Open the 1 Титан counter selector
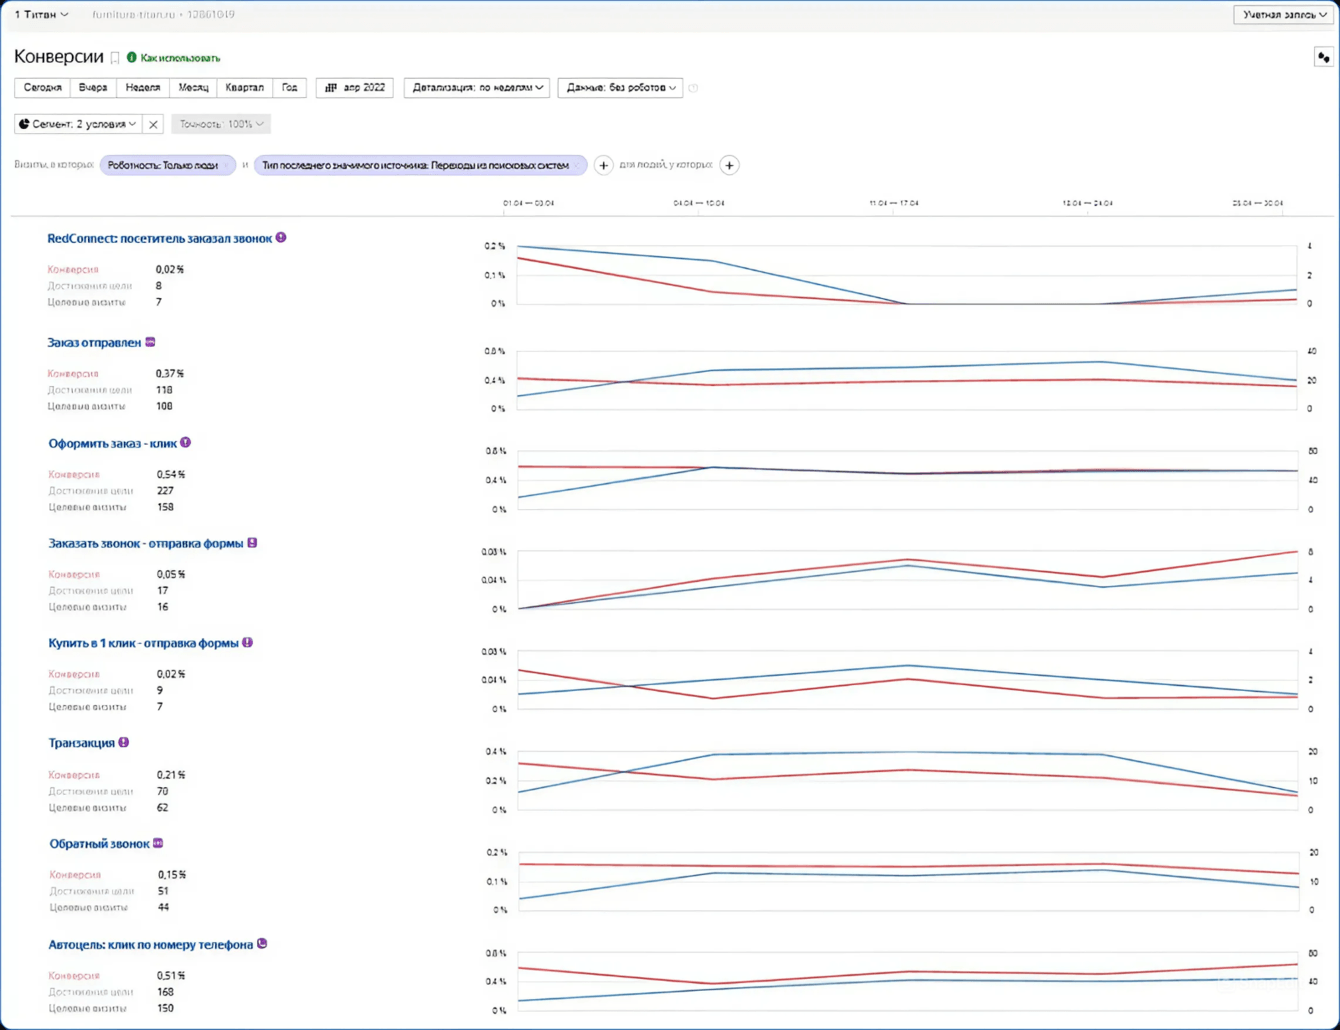 click(x=41, y=15)
